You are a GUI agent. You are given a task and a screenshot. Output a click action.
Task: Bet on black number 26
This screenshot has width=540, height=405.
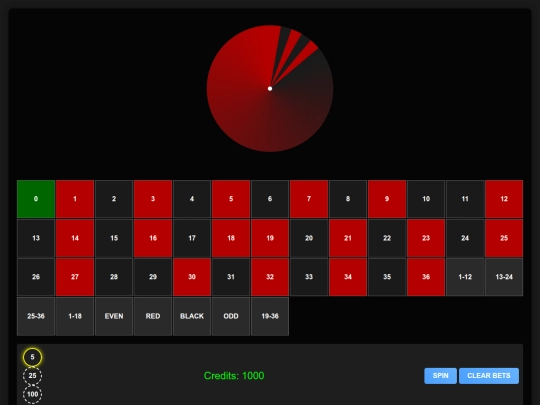36,277
